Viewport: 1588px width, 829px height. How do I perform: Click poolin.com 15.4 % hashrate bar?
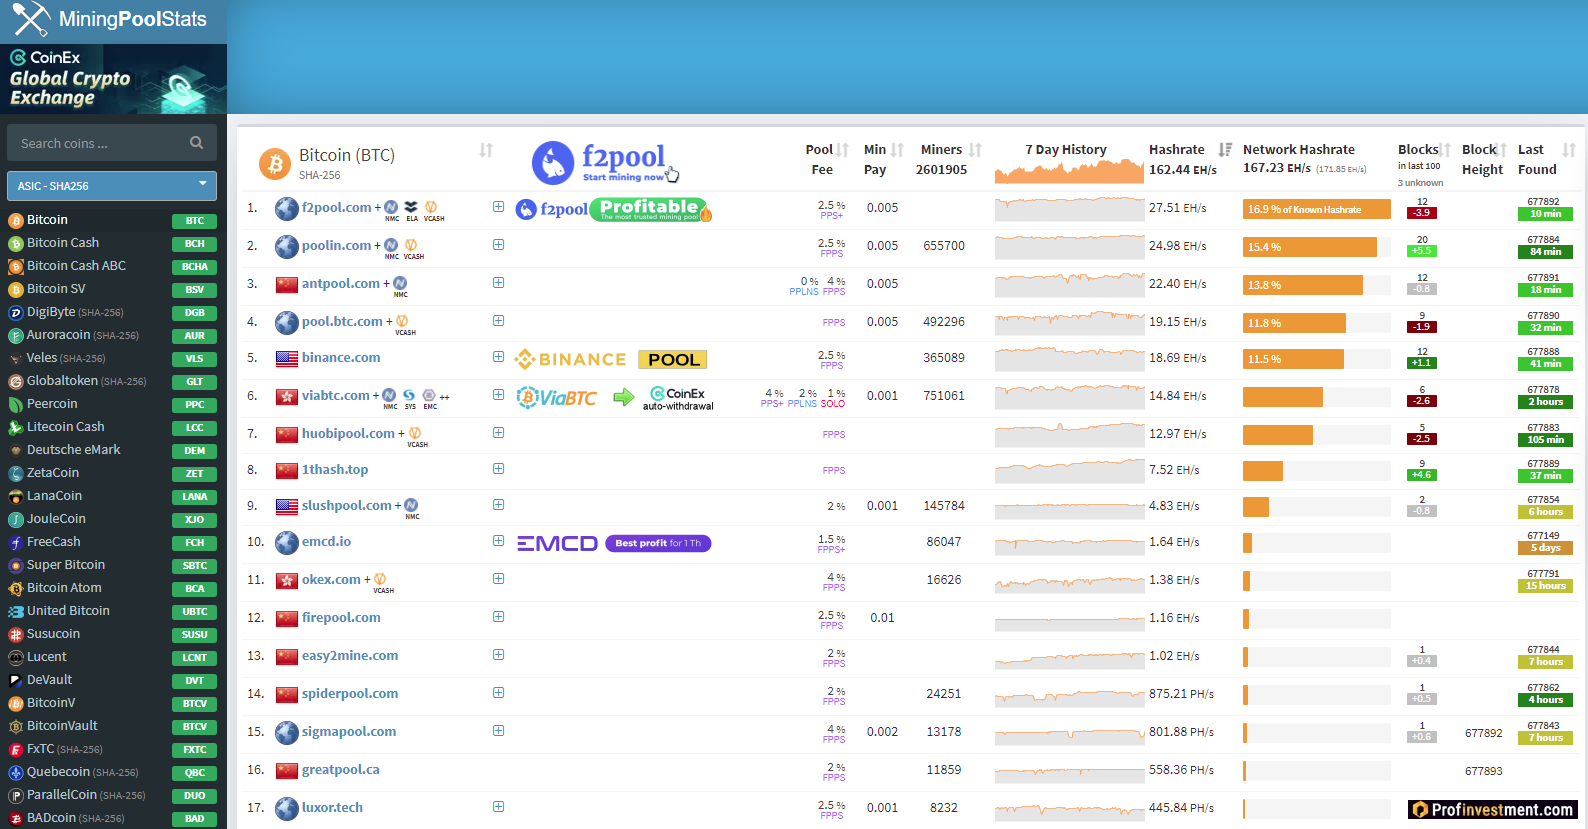(1309, 247)
